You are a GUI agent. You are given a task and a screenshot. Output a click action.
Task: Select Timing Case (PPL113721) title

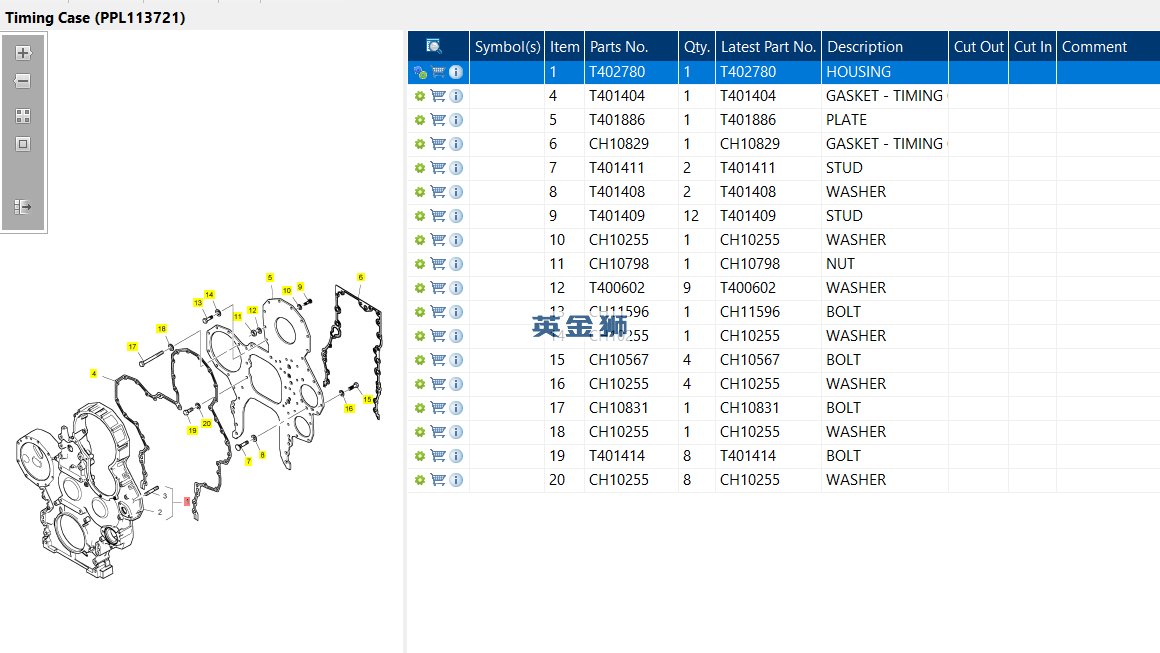95,18
